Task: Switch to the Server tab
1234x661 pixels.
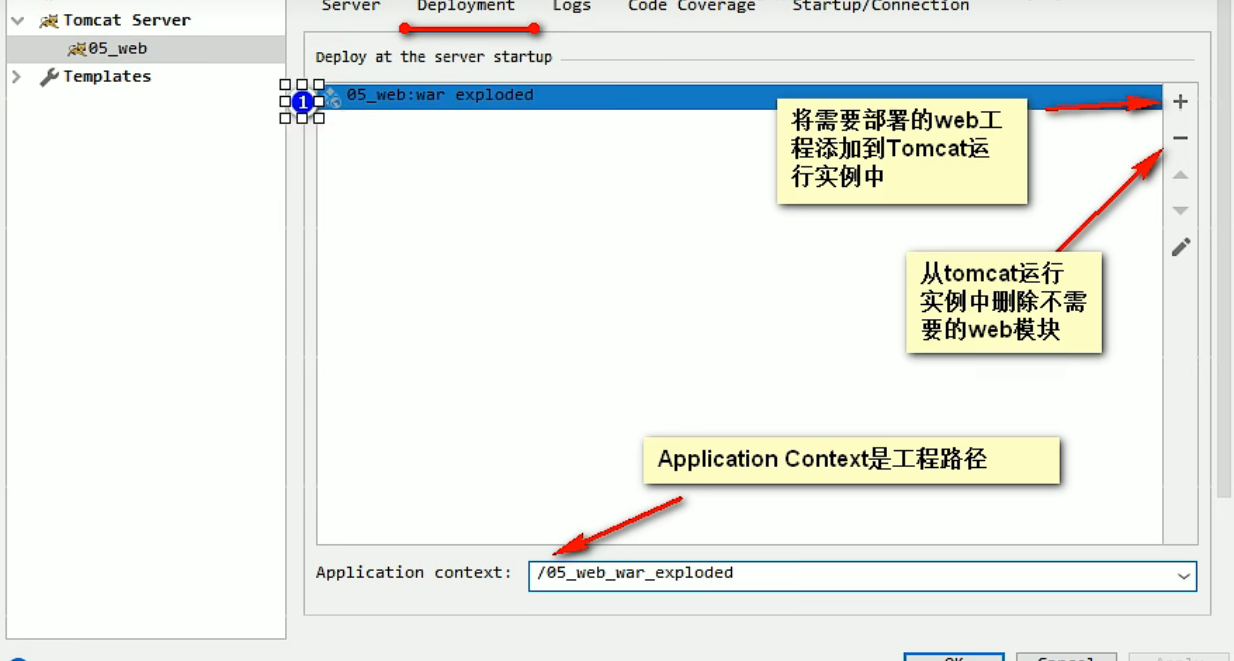Action: (351, 6)
